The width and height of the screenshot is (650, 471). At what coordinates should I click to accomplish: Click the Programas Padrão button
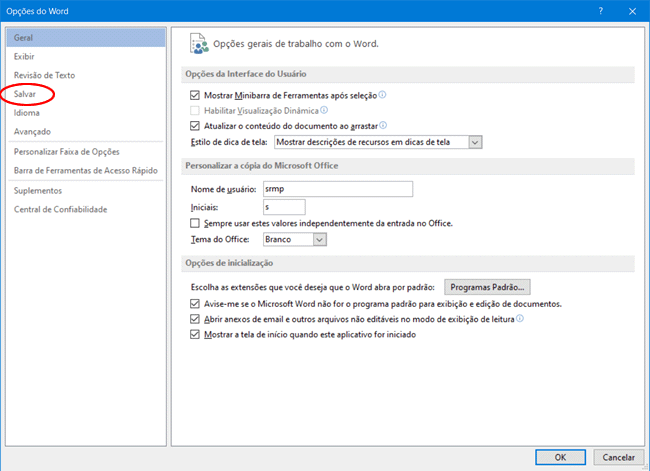pos(486,286)
